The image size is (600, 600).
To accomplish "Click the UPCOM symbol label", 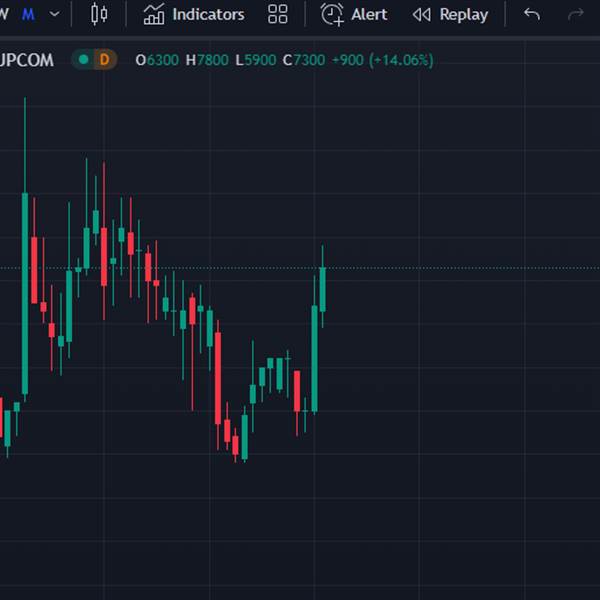I will [x=26, y=60].
